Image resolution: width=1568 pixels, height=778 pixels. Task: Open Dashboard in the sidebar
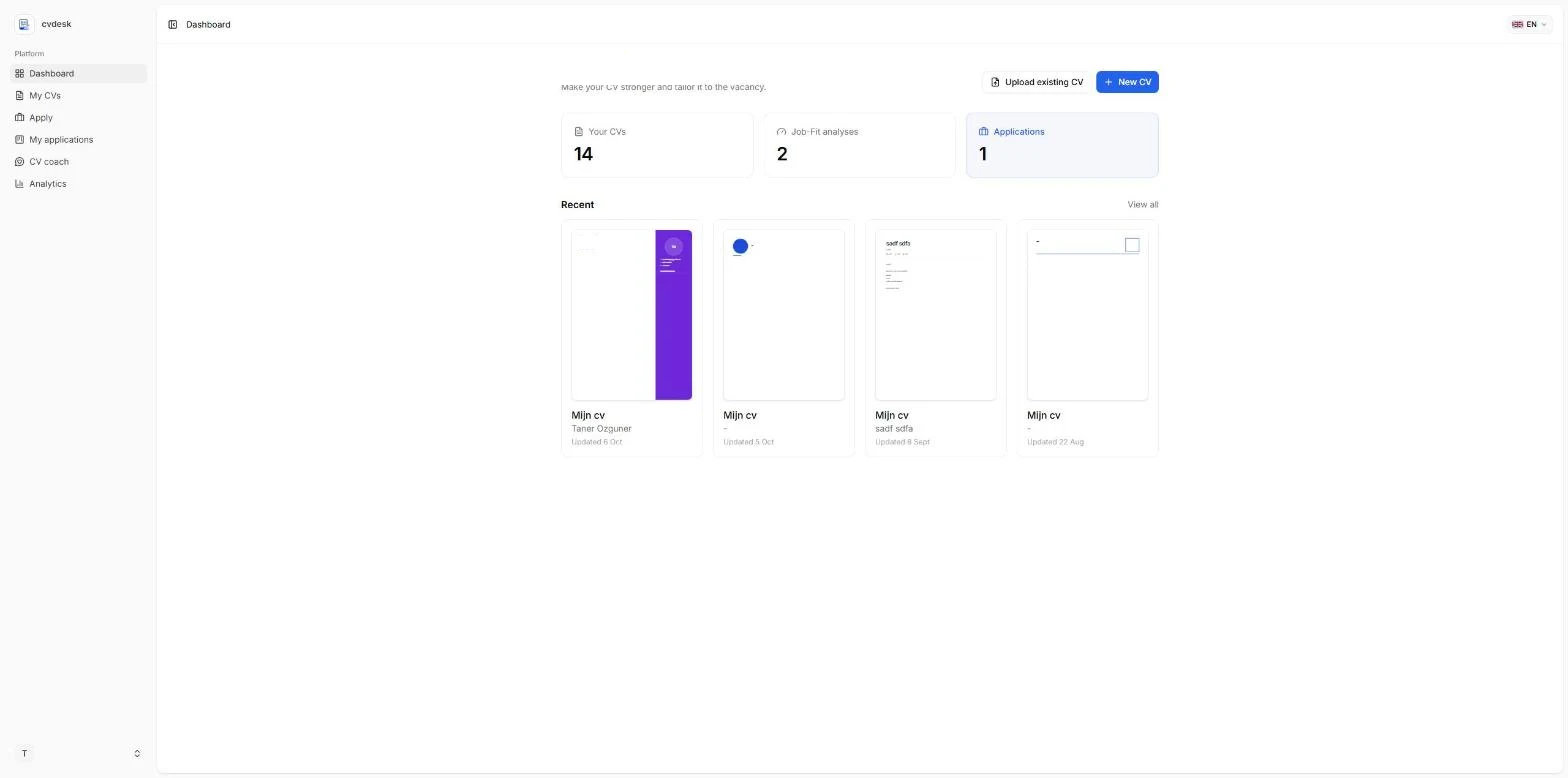point(78,73)
